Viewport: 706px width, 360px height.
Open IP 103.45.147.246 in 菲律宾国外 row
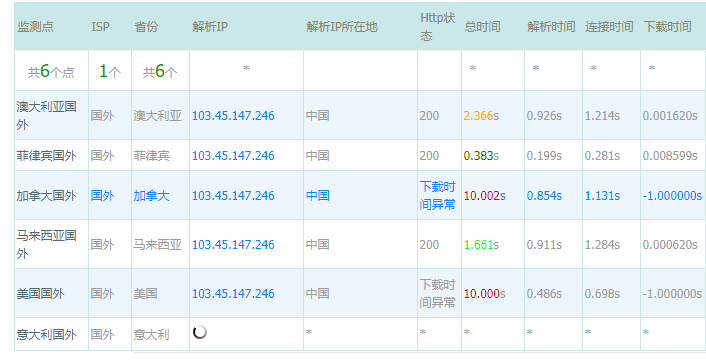(x=233, y=156)
